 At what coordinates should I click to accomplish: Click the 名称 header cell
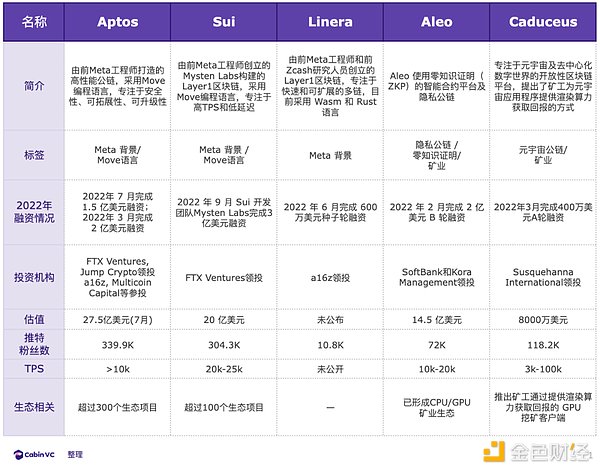point(34,22)
